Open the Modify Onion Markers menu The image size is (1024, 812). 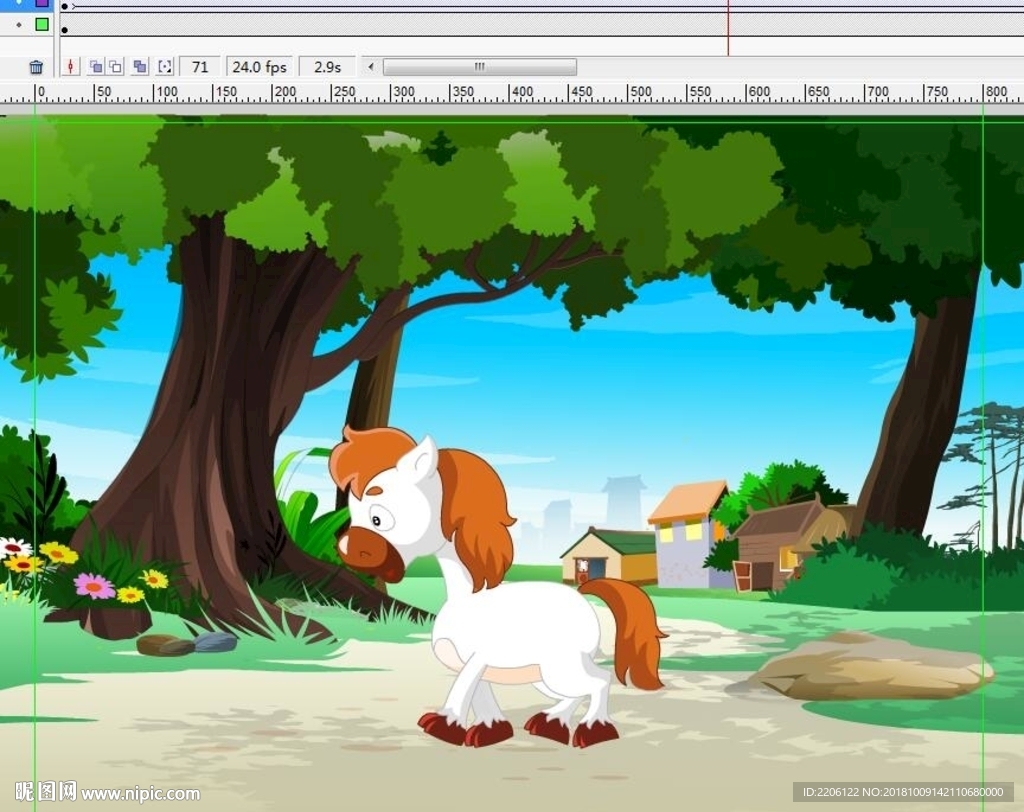[x=165, y=67]
